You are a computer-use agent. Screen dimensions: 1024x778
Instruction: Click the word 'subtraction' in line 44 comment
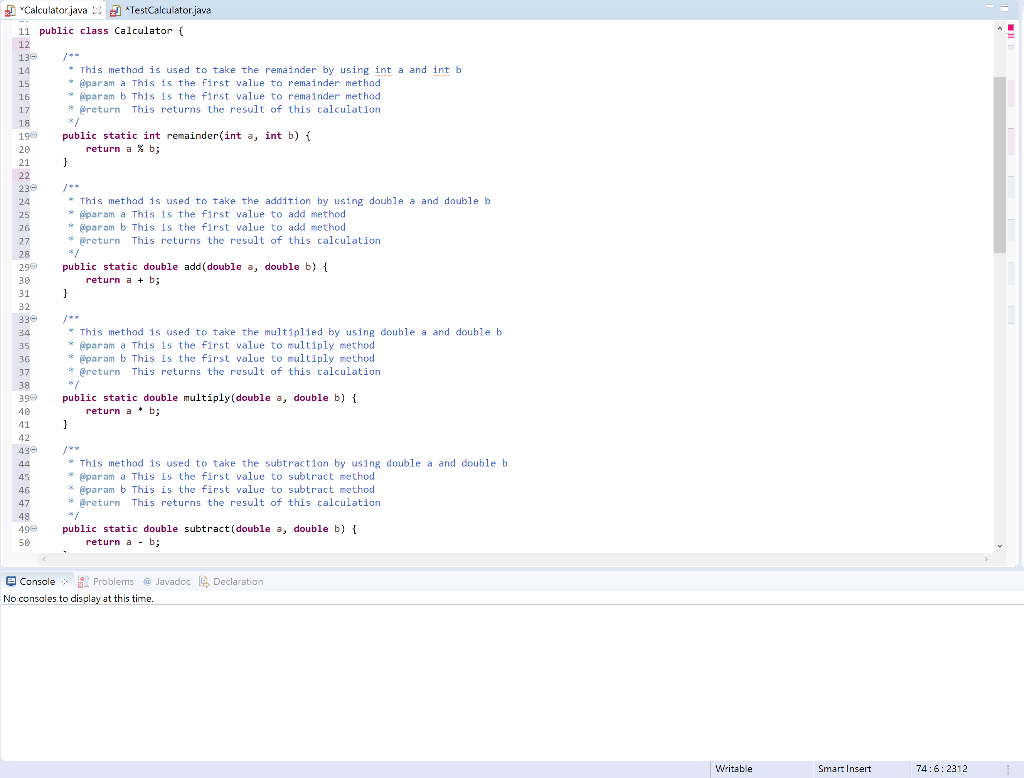point(296,463)
